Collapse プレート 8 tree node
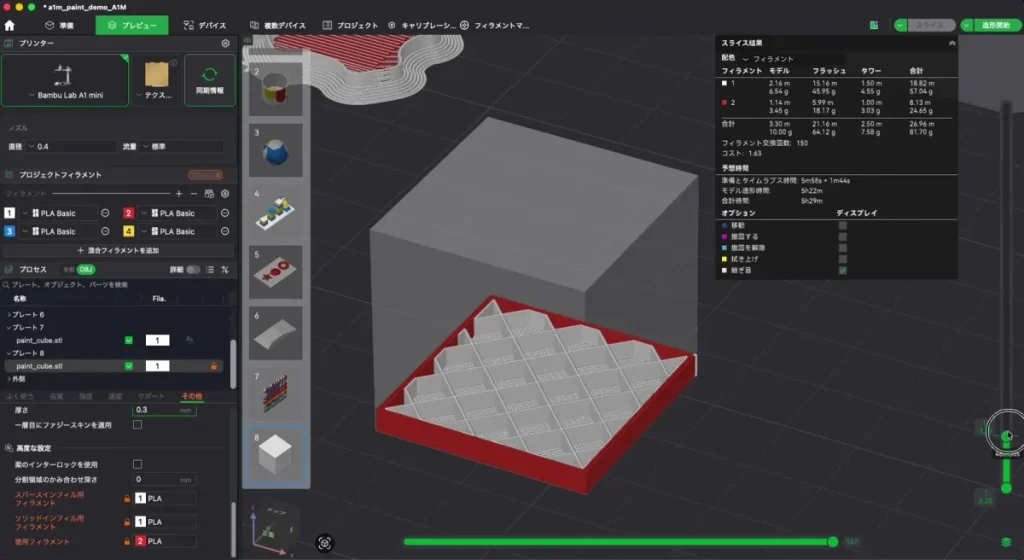The width and height of the screenshot is (1024, 560). click(x=9, y=353)
